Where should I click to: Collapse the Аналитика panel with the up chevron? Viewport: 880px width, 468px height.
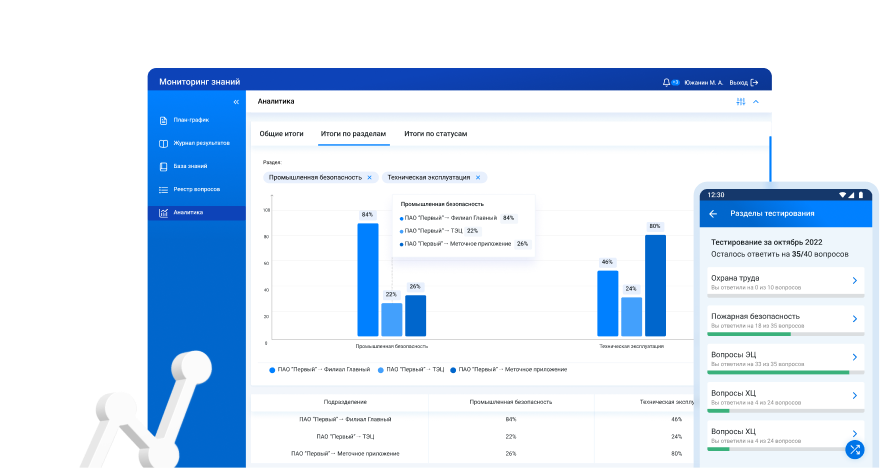[x=756, y=102]
